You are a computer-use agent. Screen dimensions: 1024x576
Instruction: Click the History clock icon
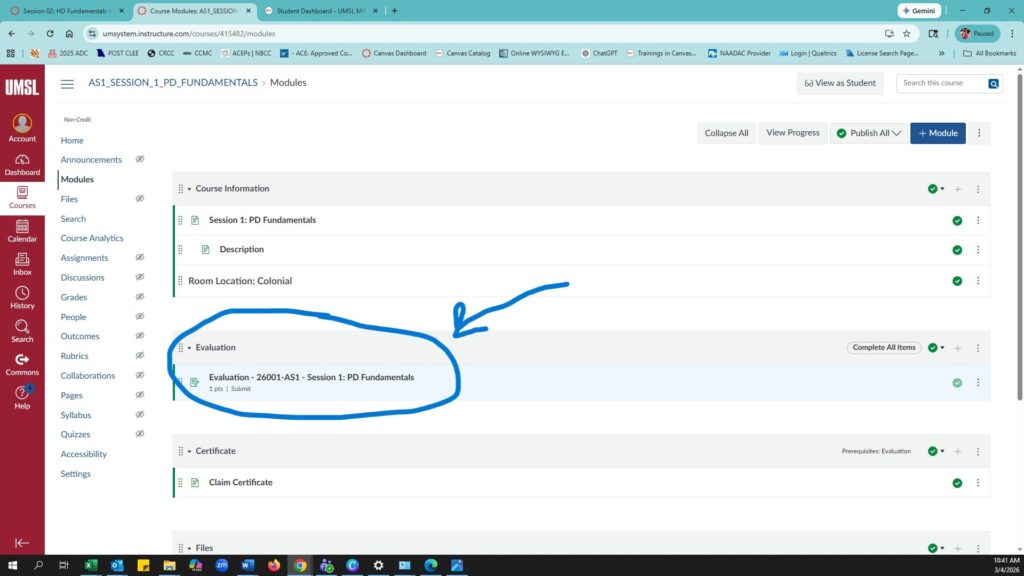[x=22, y=297]
